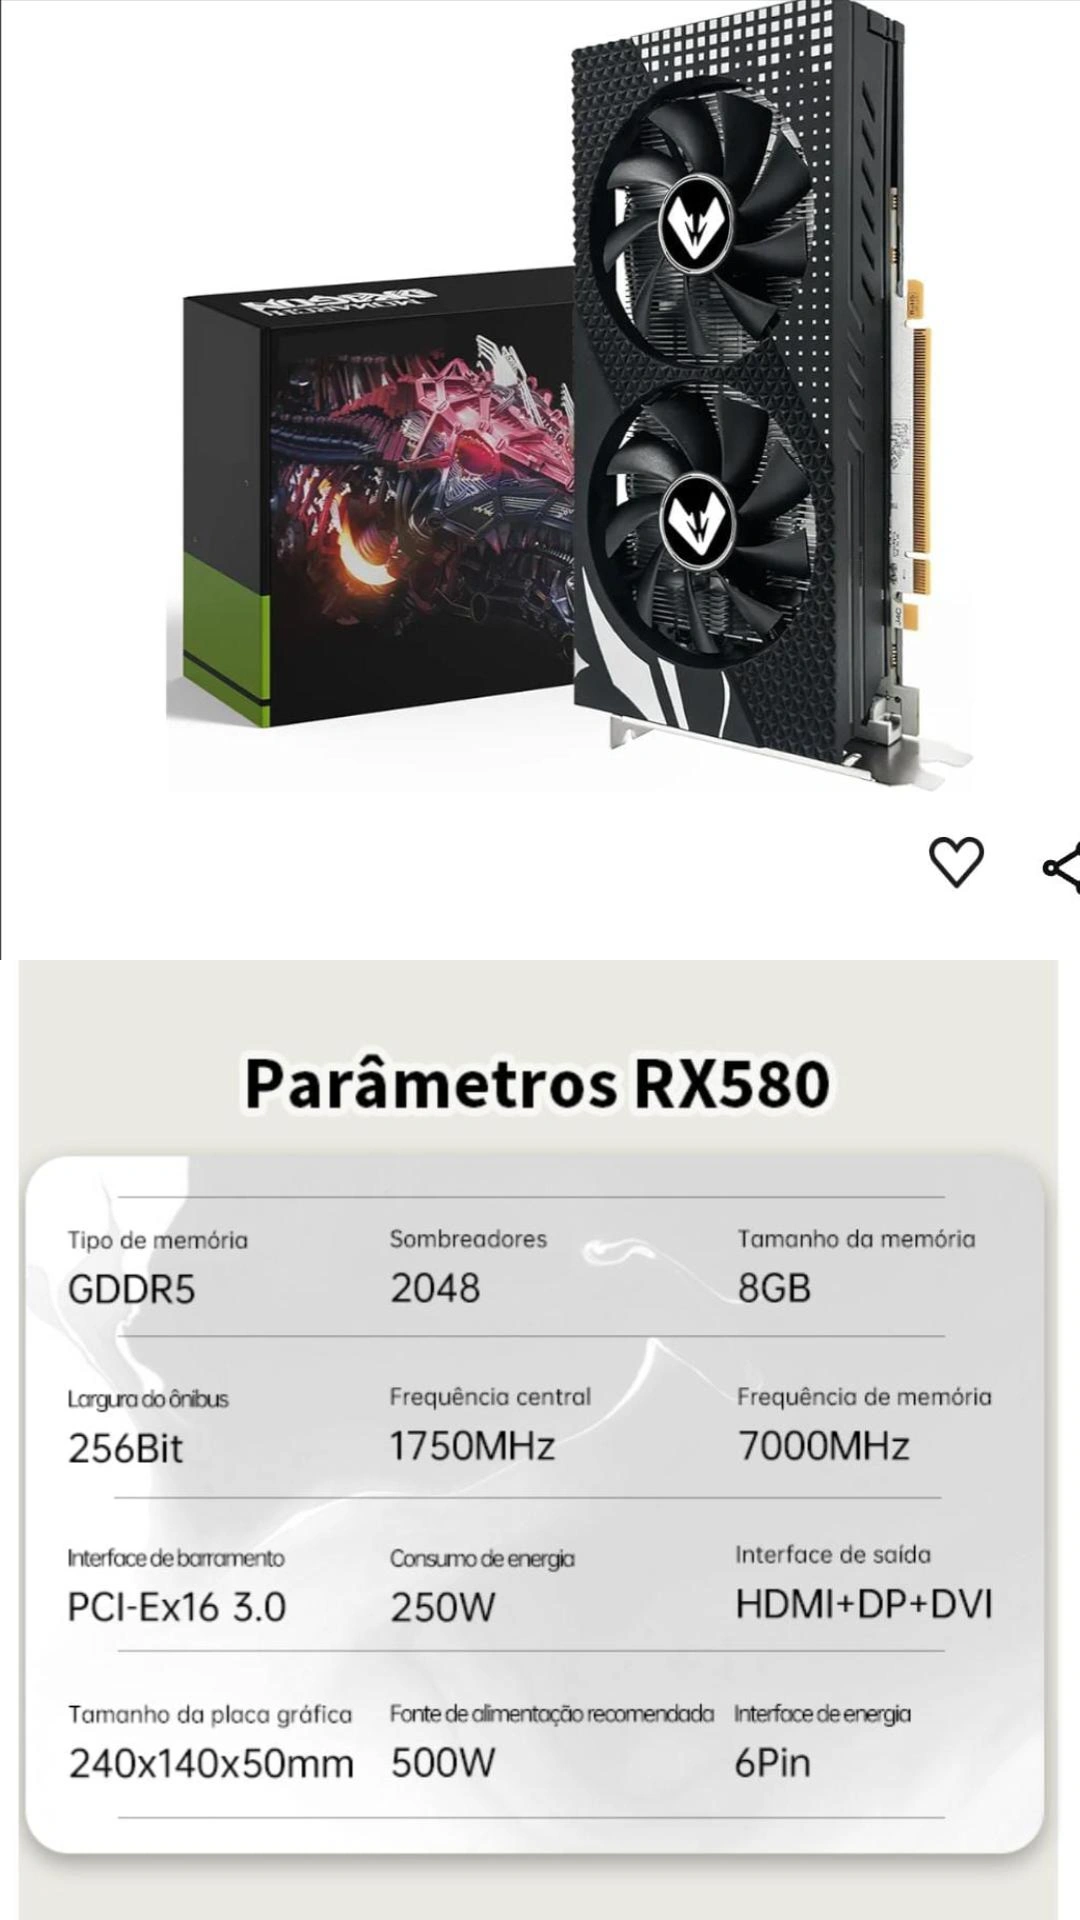Select the 2048 Sombreadores value
The width and height of the screenshot is (1080, 1920).
435,1288
